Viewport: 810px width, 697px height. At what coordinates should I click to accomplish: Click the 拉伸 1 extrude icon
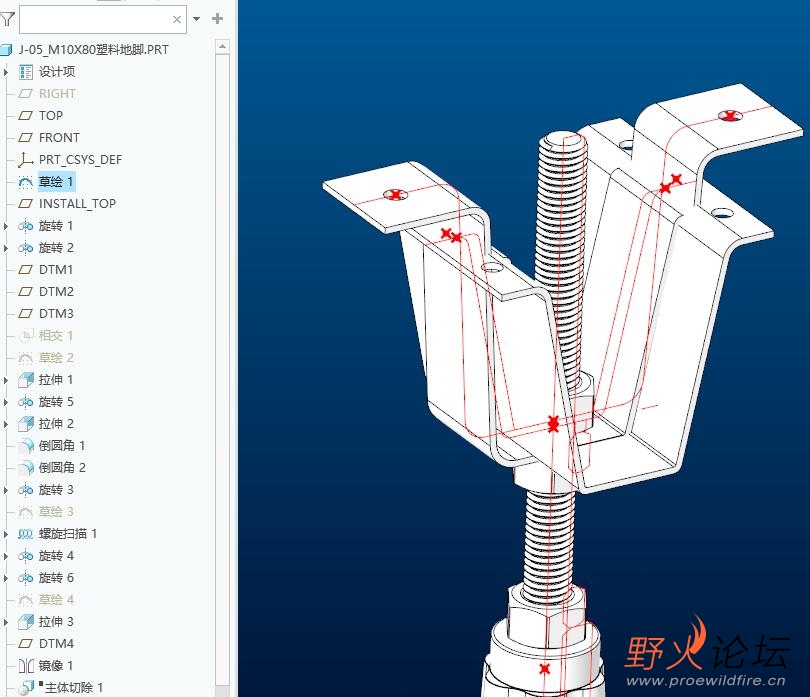pos(26,380)
